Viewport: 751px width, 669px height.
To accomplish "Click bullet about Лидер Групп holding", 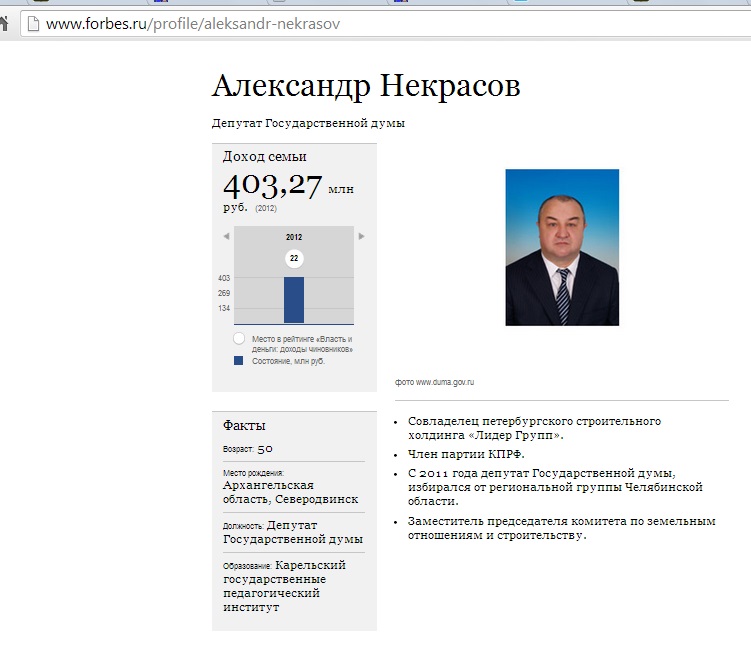I will (x=534, y=428).
